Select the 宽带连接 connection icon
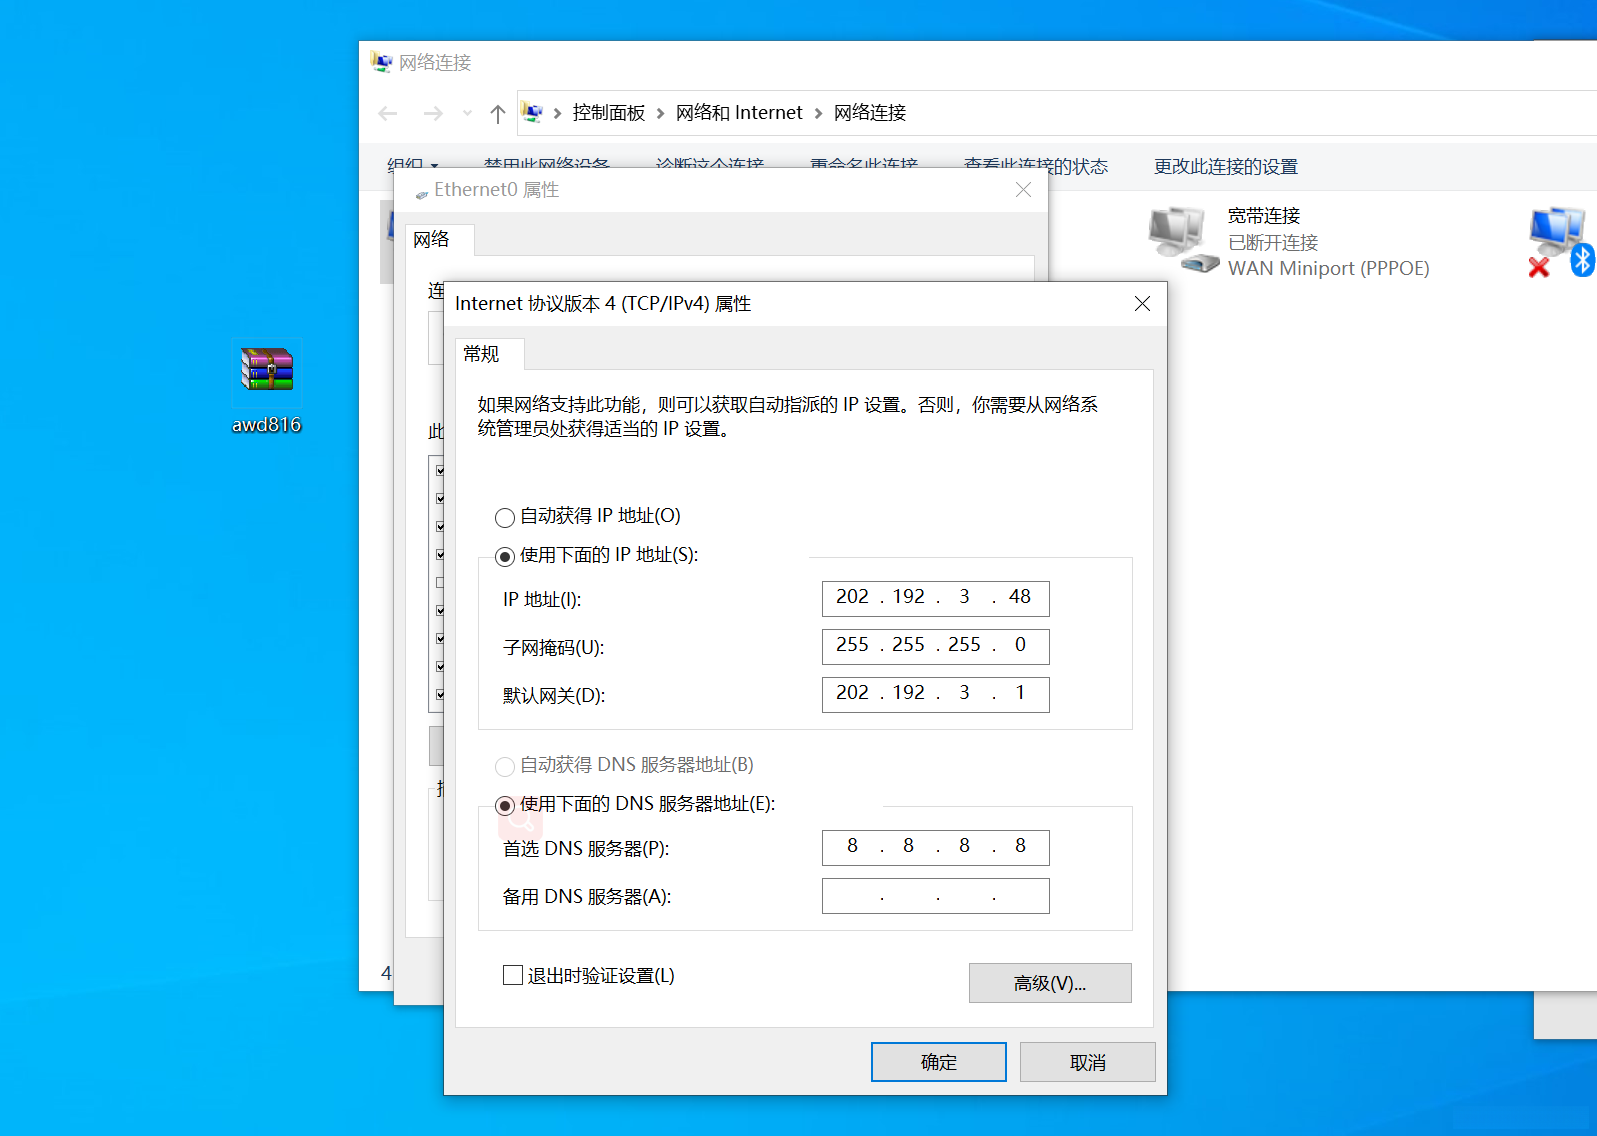 [1183, 240]
